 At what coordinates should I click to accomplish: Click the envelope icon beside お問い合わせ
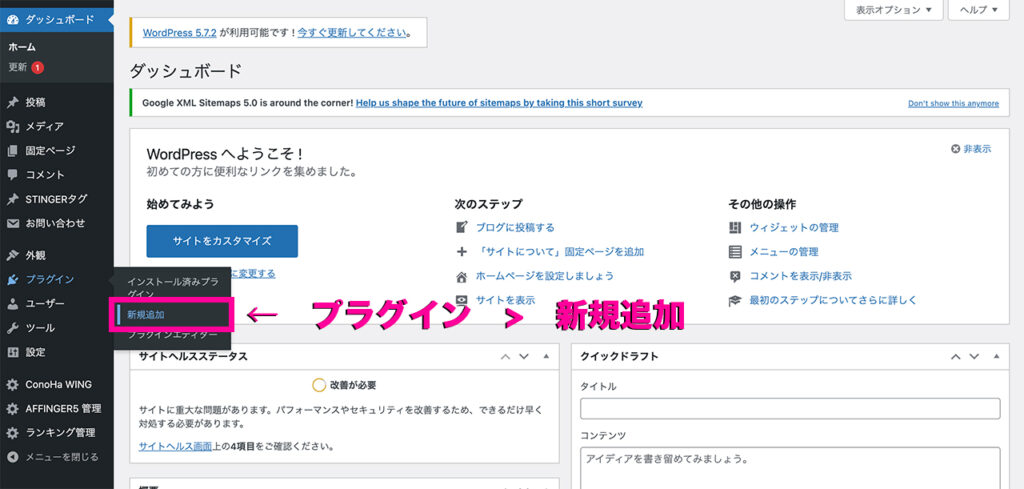pos(12,223)
